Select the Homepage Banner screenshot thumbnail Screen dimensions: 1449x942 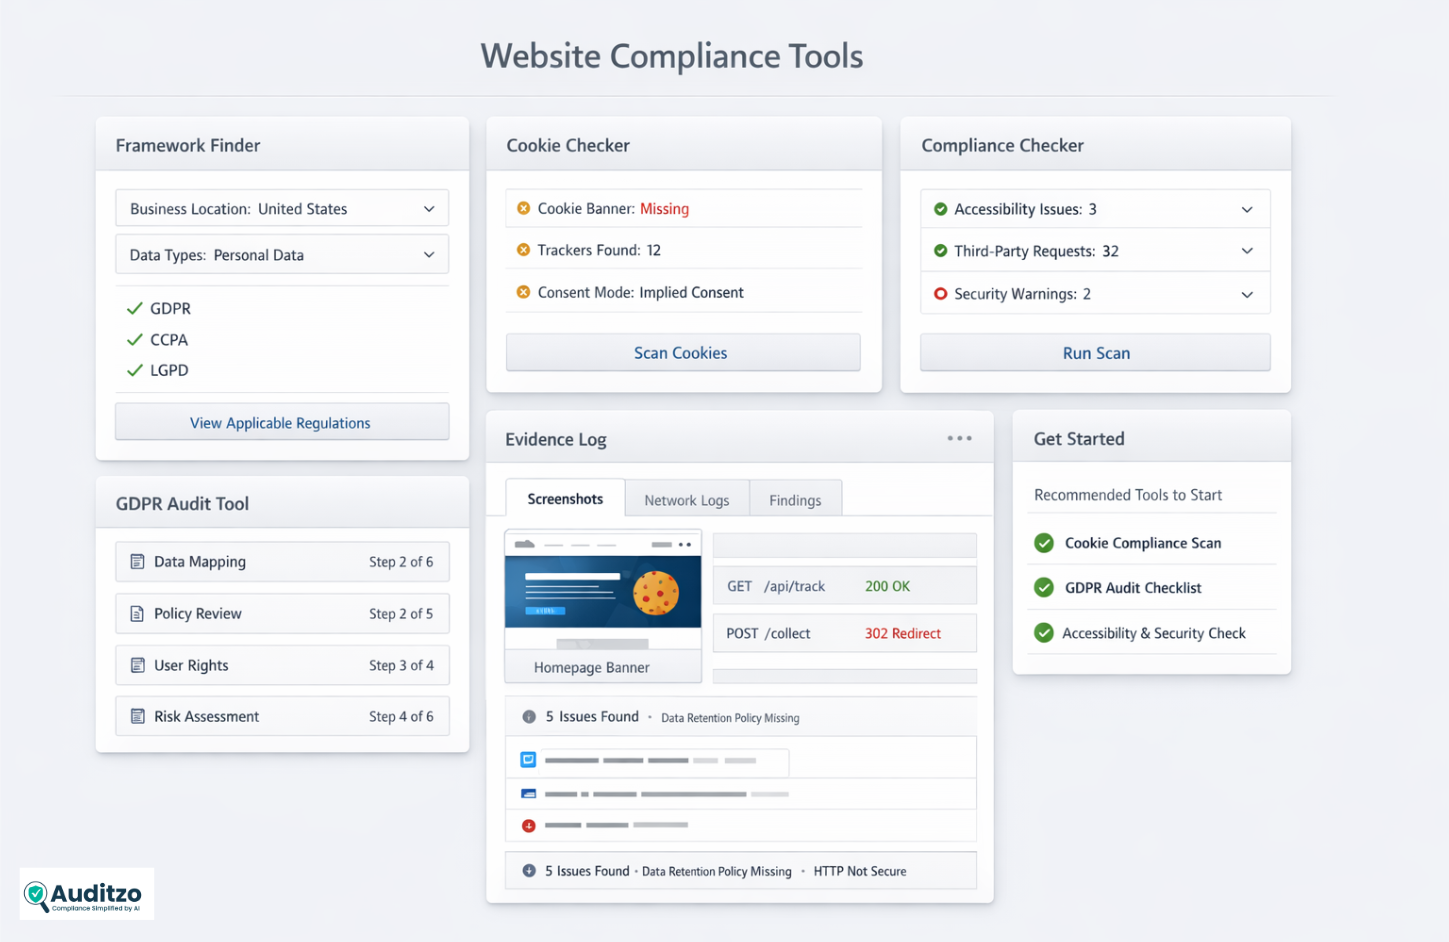coord(602,605)
